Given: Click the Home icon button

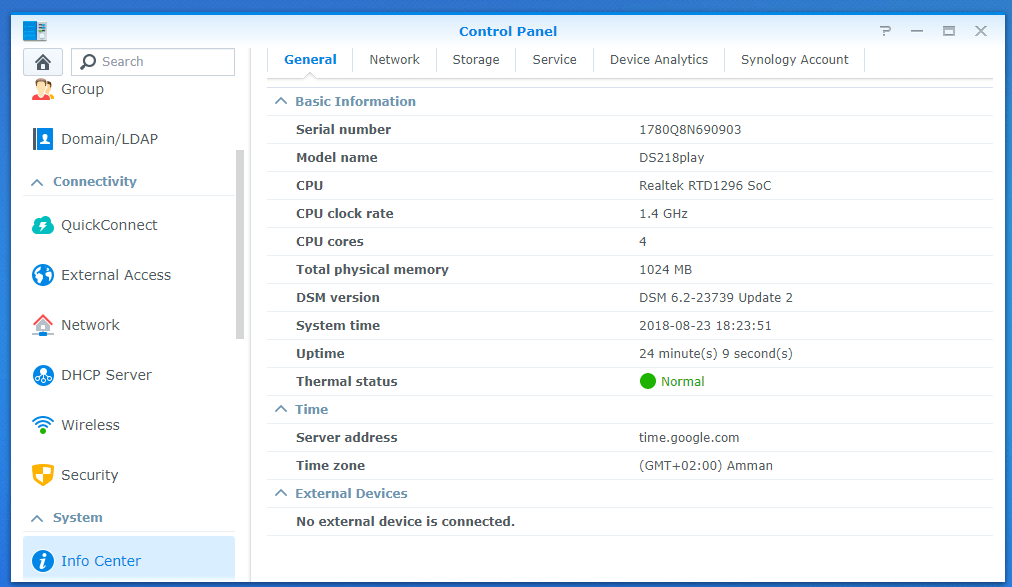Looking at the screenshot, I should (43, 61).
